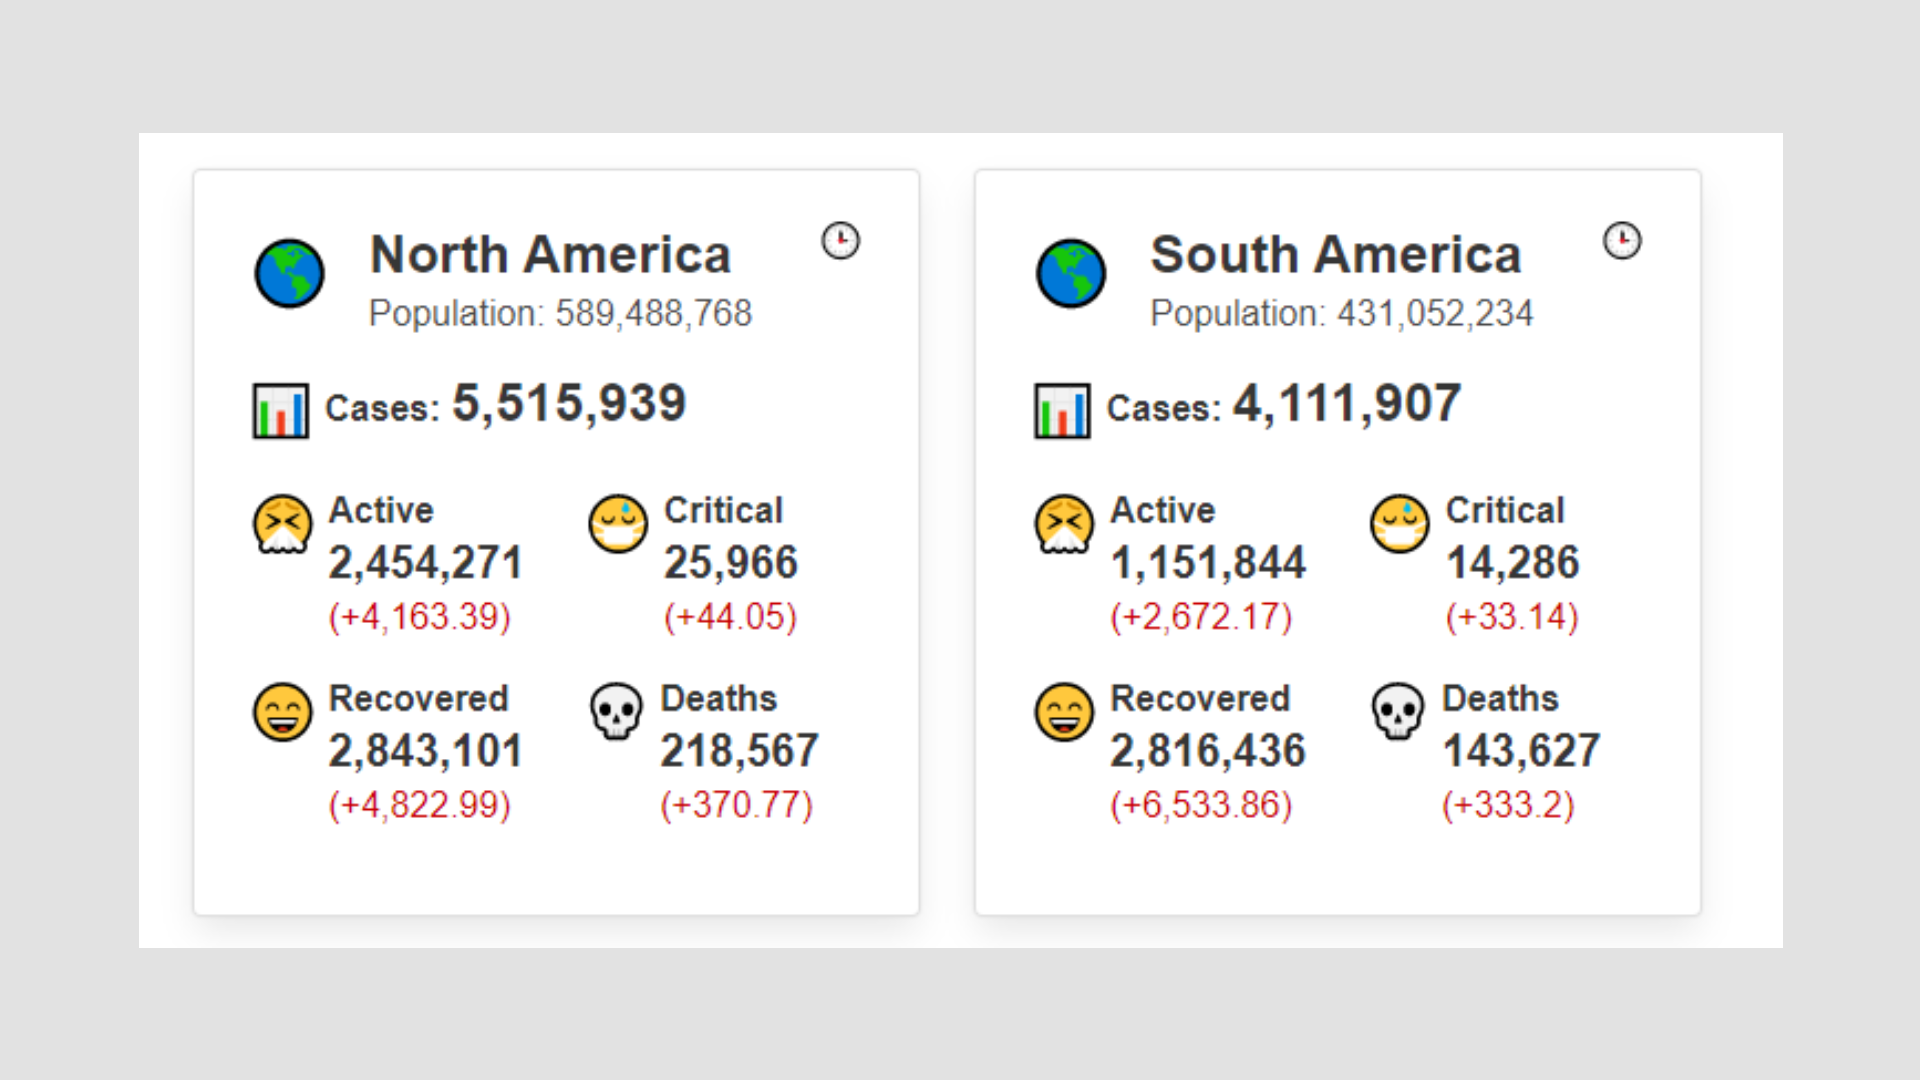Click the smiling face icon for South America Recovered
The image size is (1920, 1080).
click(1064, 712)
